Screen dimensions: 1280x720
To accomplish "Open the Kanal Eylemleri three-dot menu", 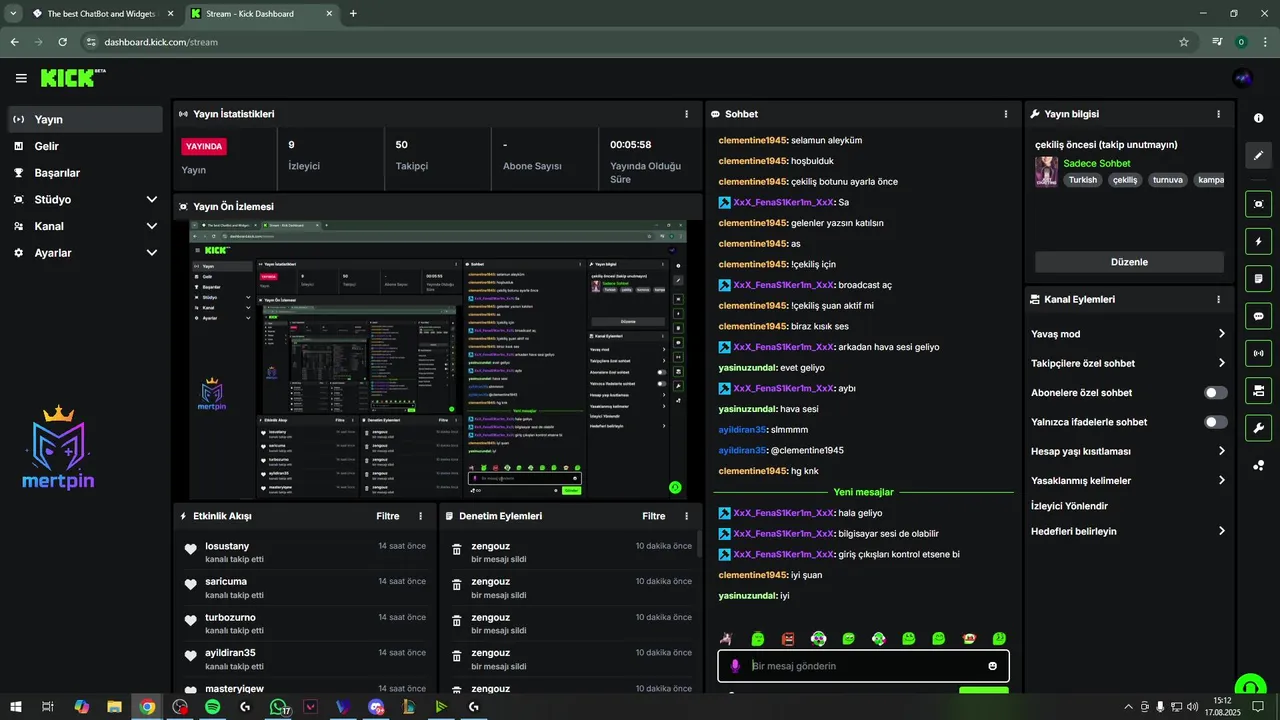I will coord(1218,299).
